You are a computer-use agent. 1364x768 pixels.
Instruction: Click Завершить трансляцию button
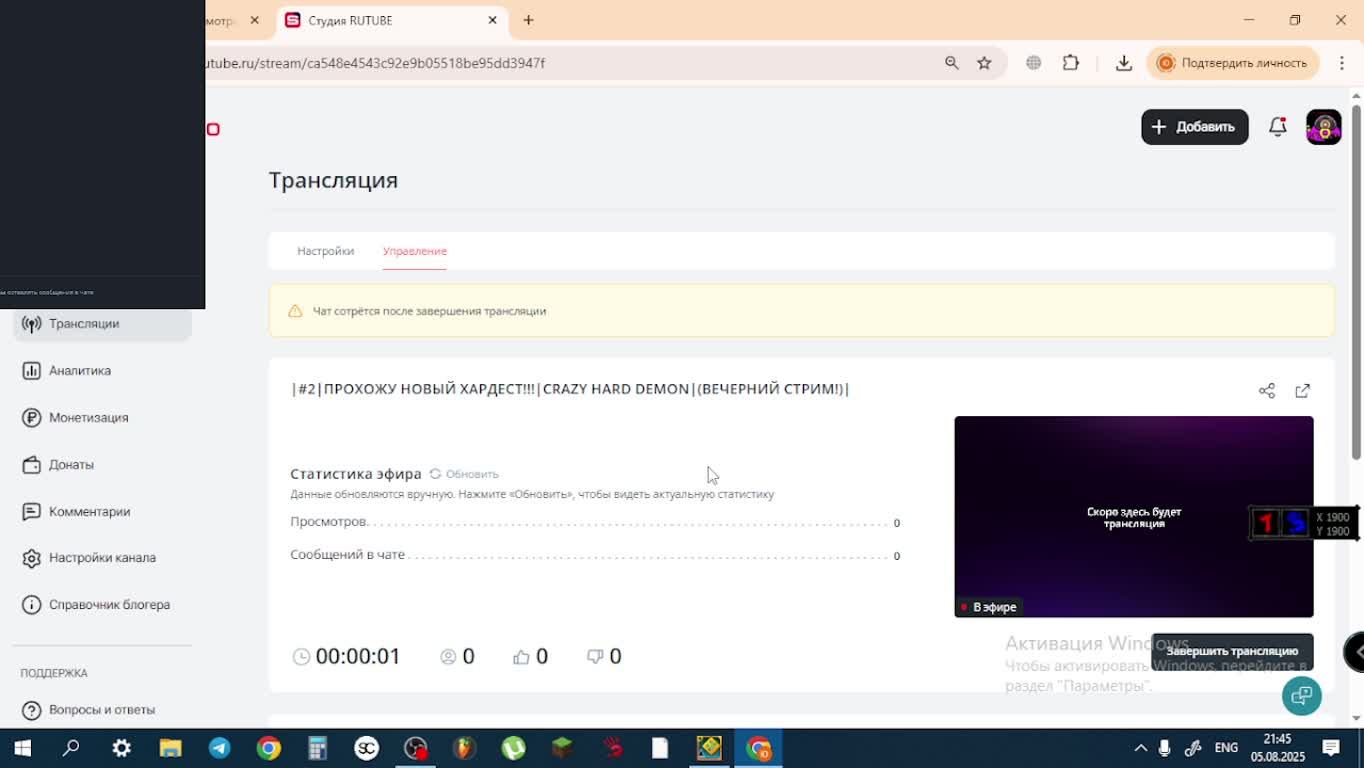tap(1232, 651)
